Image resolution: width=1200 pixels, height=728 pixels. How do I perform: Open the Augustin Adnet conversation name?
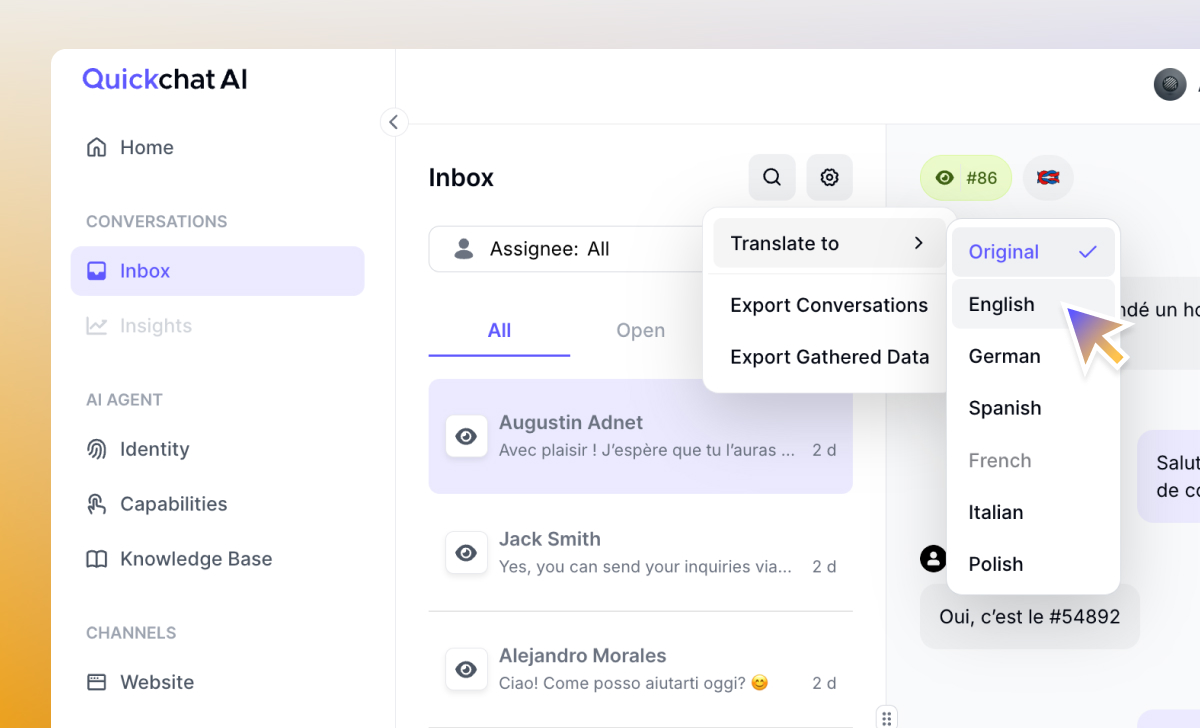tap(571, 422)
